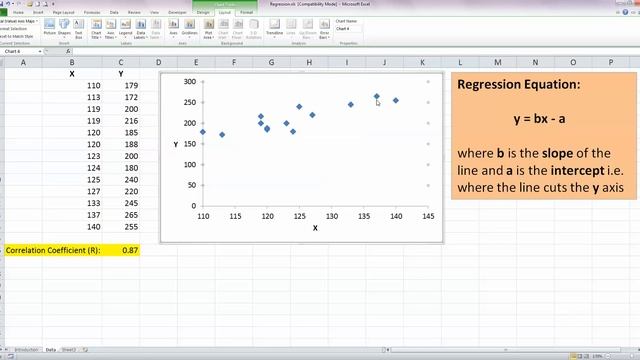The width and height of the screenshot is (640, 360).
Task: Open the Axis Titles options
Action: pyautogui.click(x=111, y=29)
